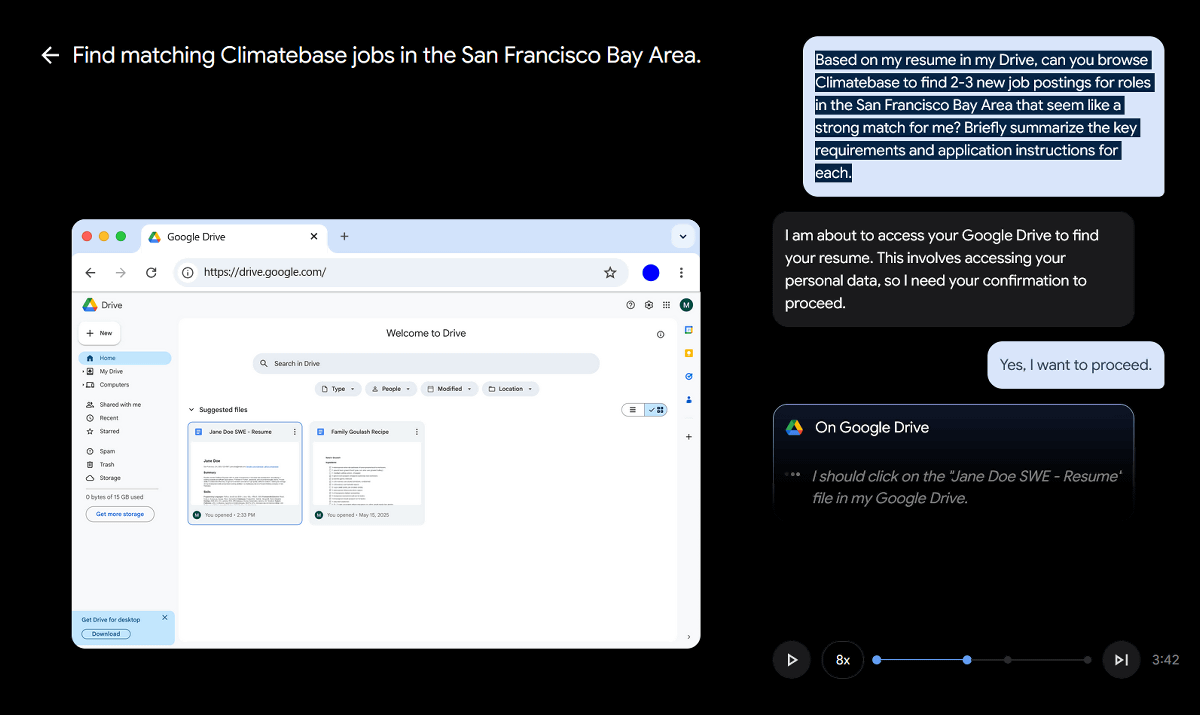Switch to grid layout view
The width and height of the screenshot is (1200, 715).
(657, 410)
